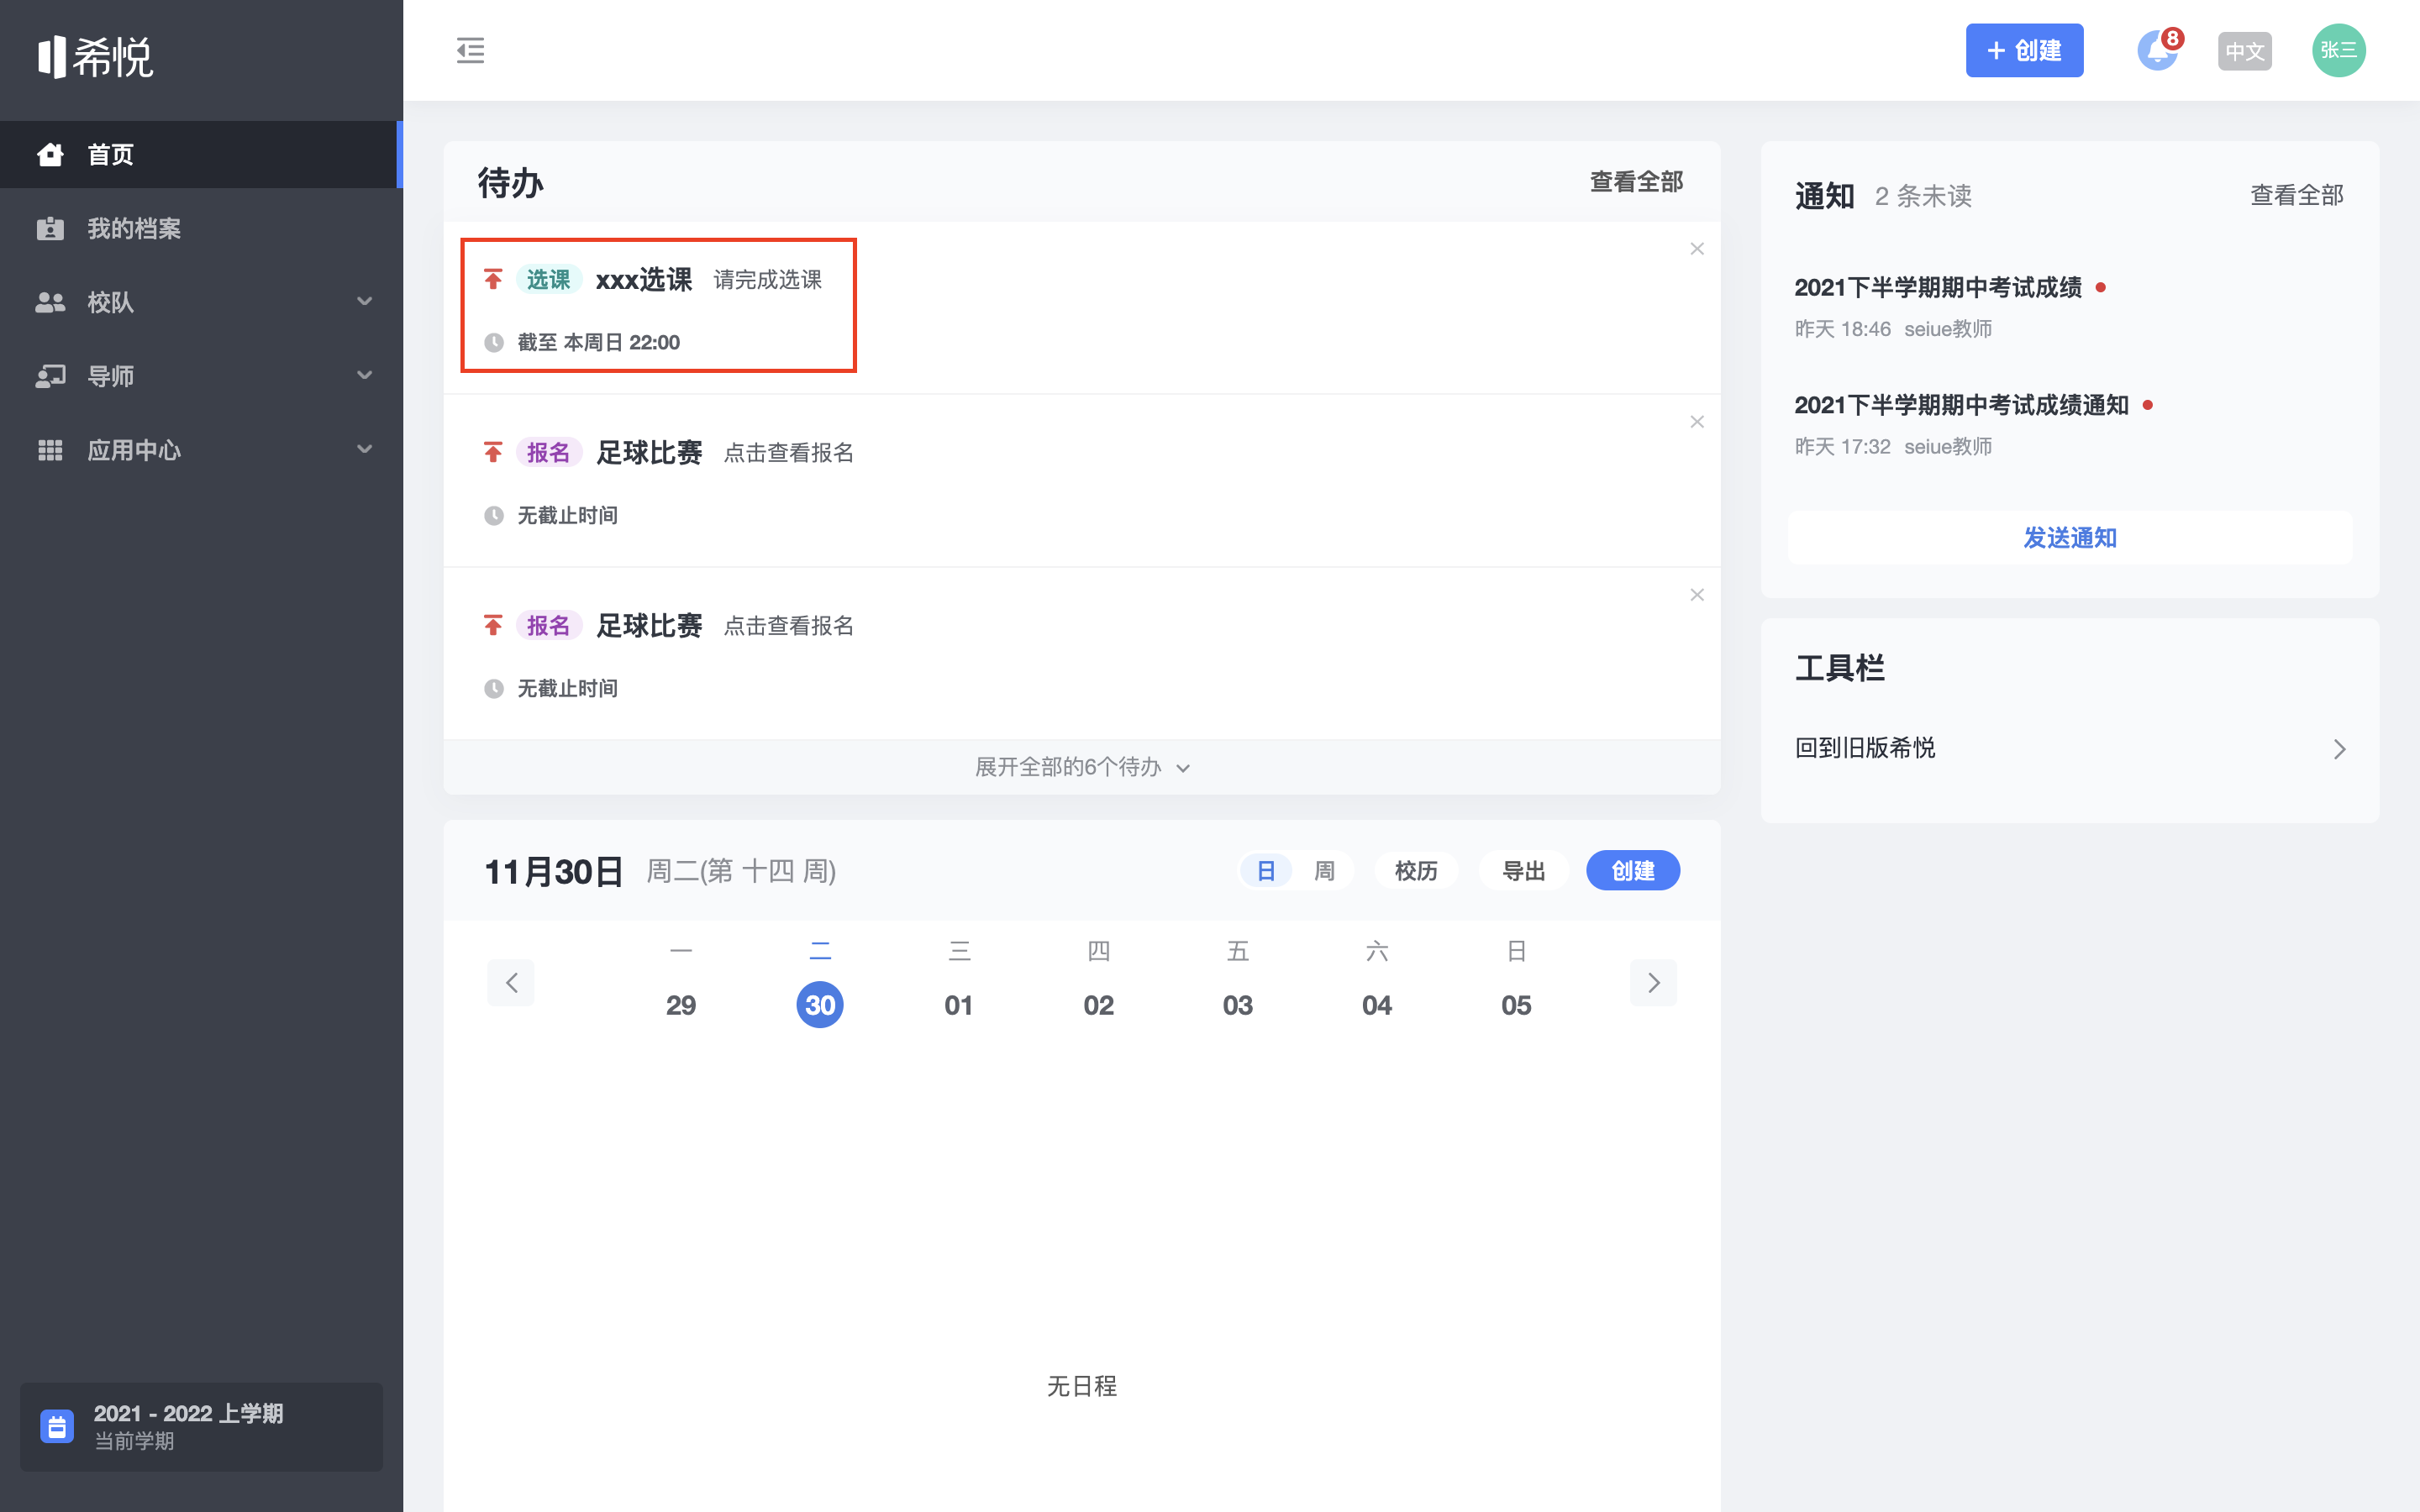Click the people icon beside 校队
Screen dimensions: 2420x1512
tap(50, 302)
